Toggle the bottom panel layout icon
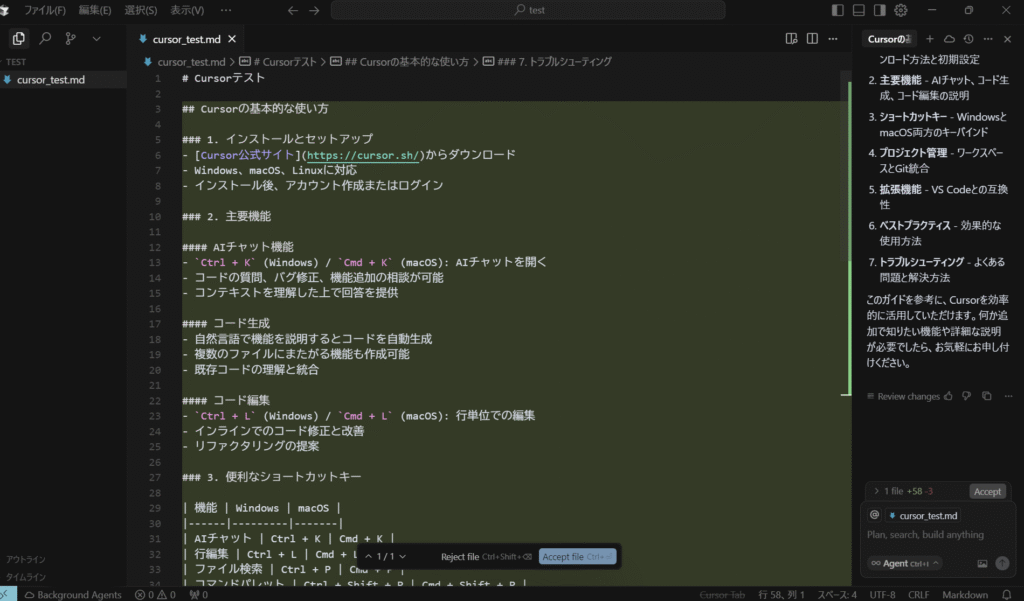1024x601 pixels. tap(859, 10)
